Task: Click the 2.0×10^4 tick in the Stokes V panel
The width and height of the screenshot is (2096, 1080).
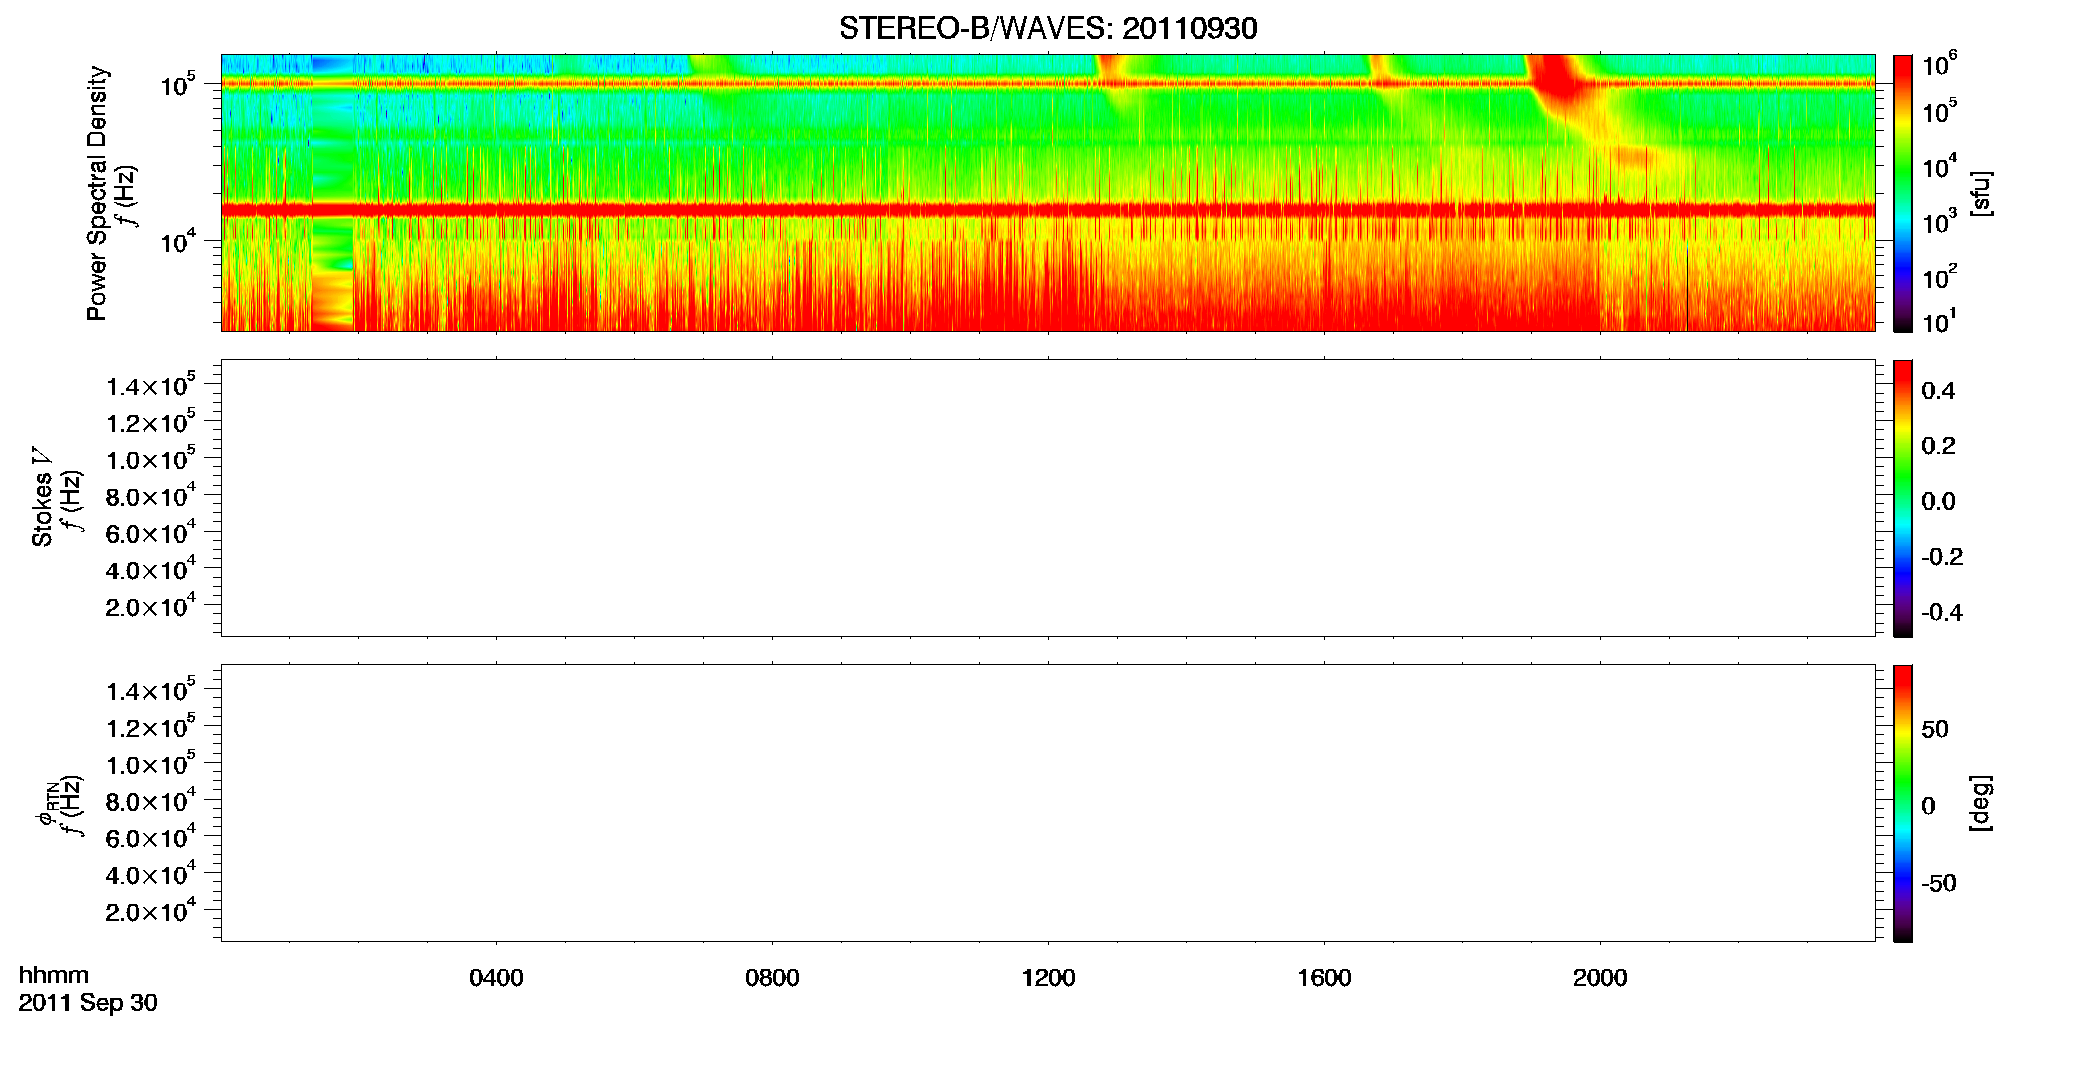Action: point(150,605)
